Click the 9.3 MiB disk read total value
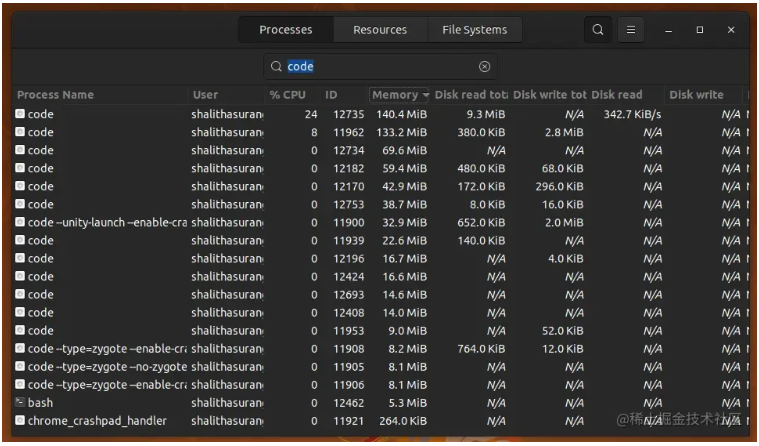The image size is (759, 446). (486, 114)
